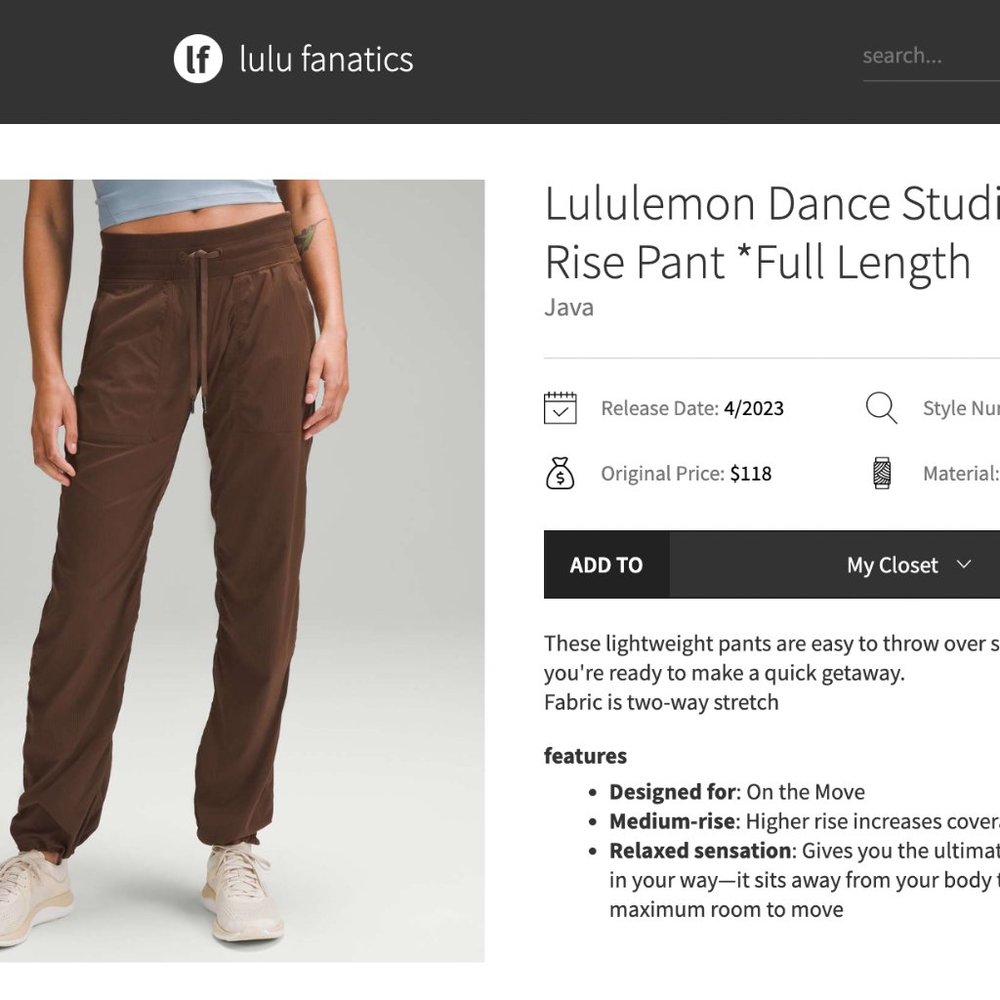Click the features section heading
Viewport: 1000px width, 1000px height.
point(585,756)
